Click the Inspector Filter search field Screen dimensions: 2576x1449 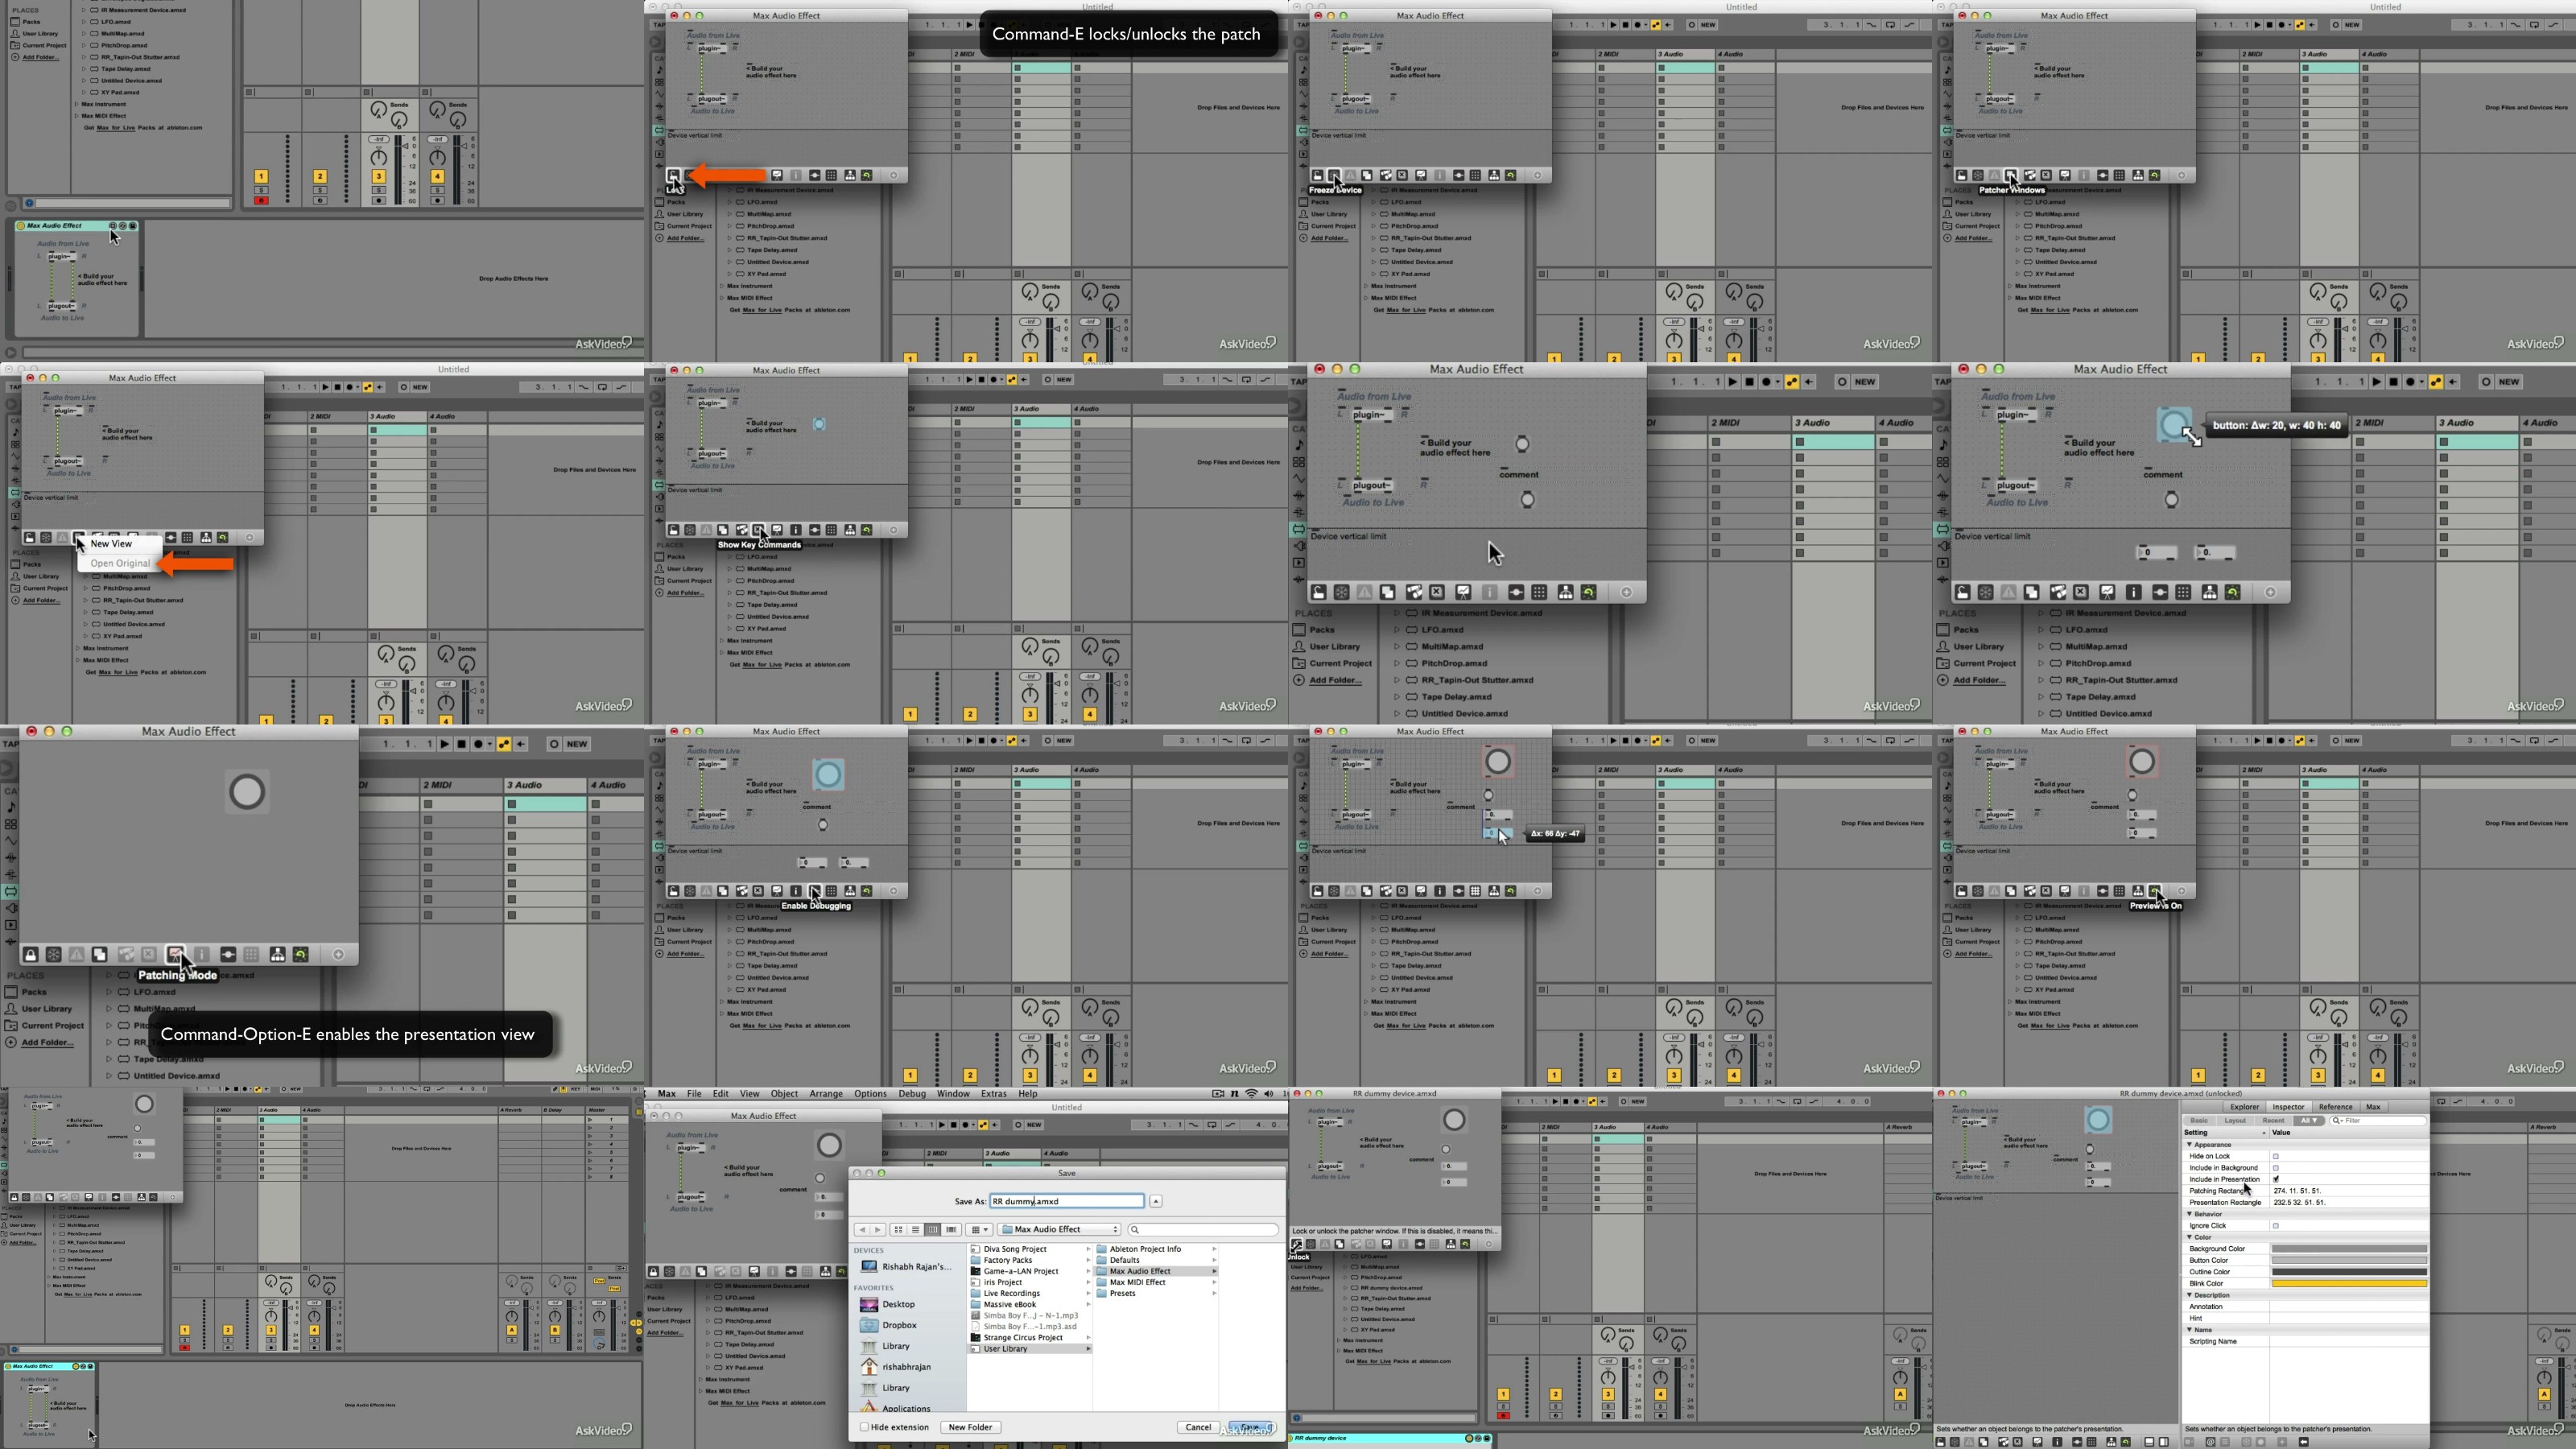pos(2378,1121)
